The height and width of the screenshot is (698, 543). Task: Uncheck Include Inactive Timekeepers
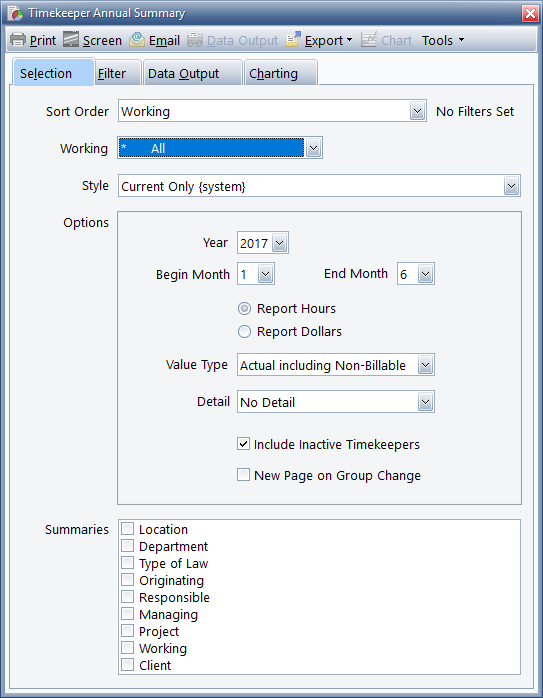(x=243, y=444)
